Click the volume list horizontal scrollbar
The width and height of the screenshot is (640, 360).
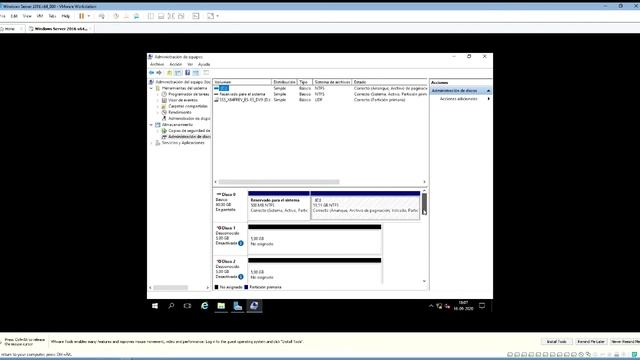pyautogui.click(x=279, y=182)
